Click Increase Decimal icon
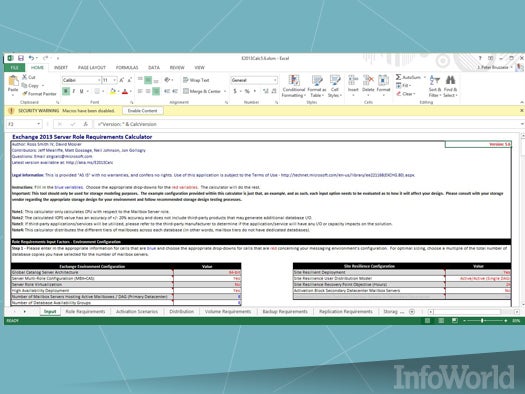 [266, 91]
